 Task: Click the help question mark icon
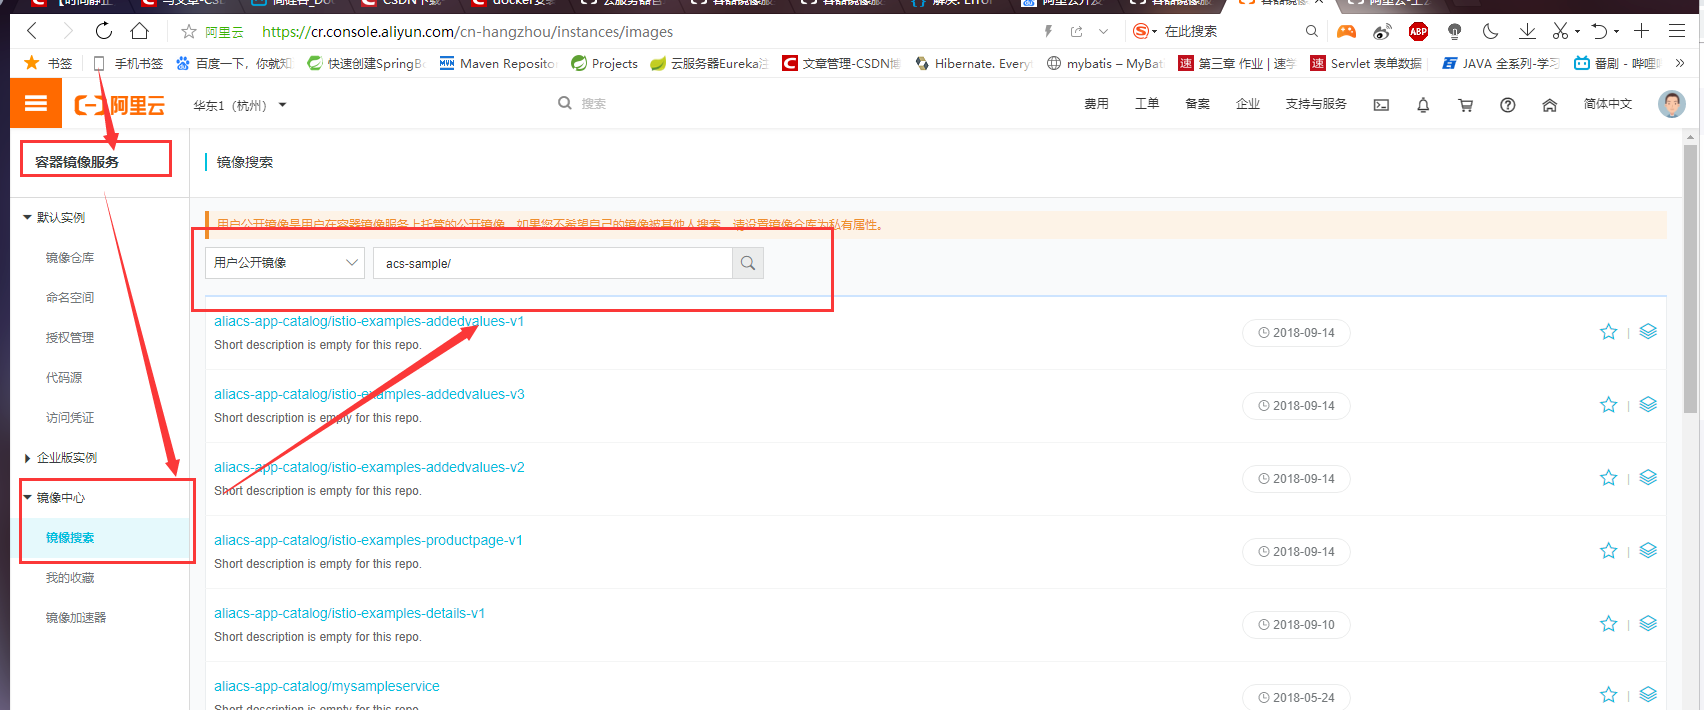[x=1507, y=105]
